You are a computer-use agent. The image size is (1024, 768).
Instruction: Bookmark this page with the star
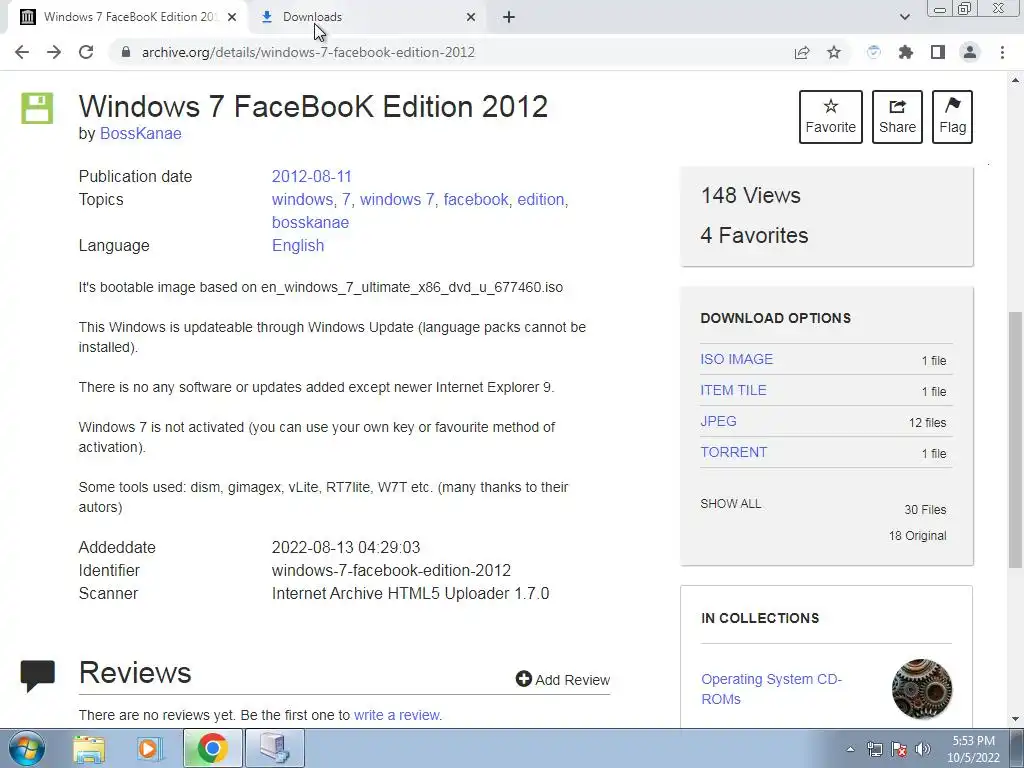click(x=834, y=52)
